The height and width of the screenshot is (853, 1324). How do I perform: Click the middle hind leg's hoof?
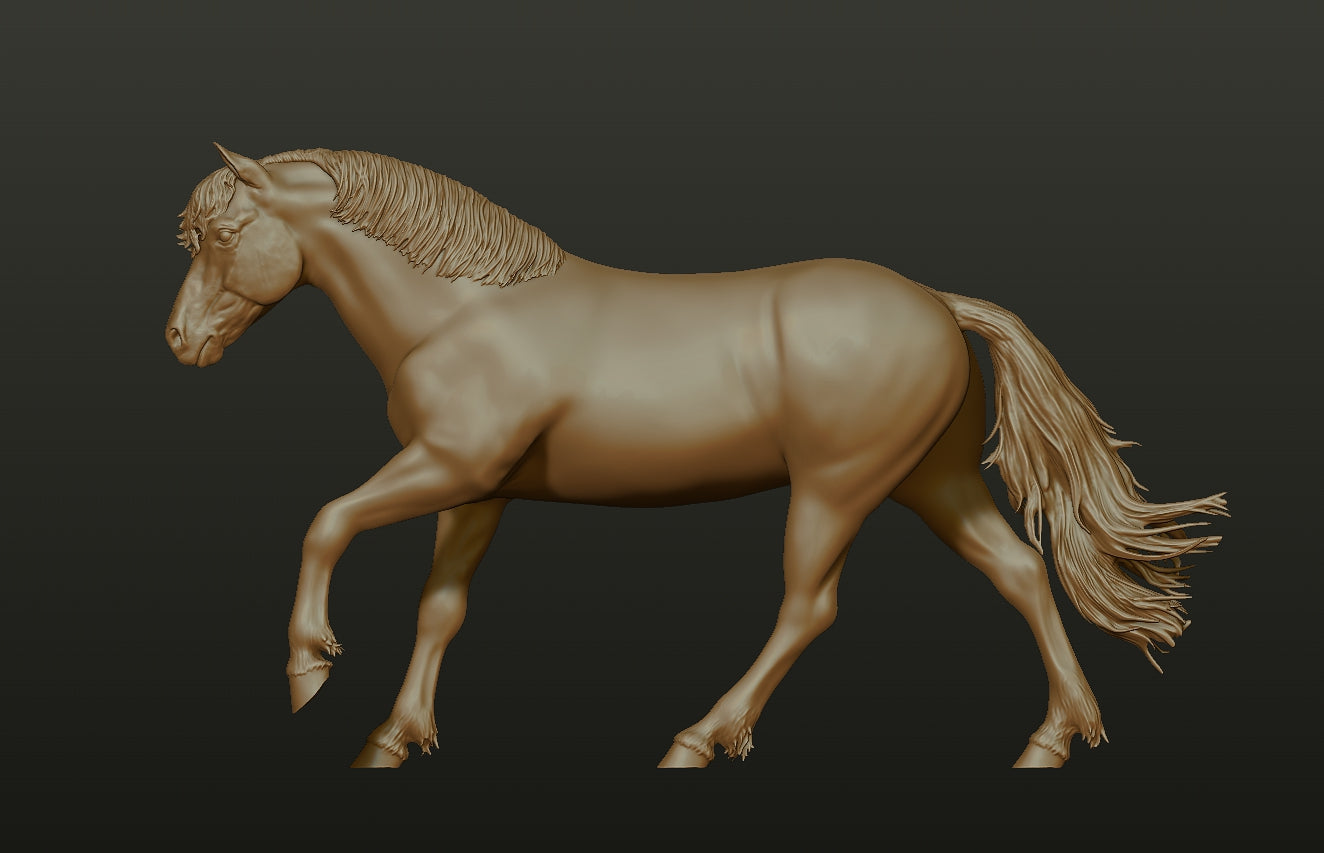coord(683,756)
